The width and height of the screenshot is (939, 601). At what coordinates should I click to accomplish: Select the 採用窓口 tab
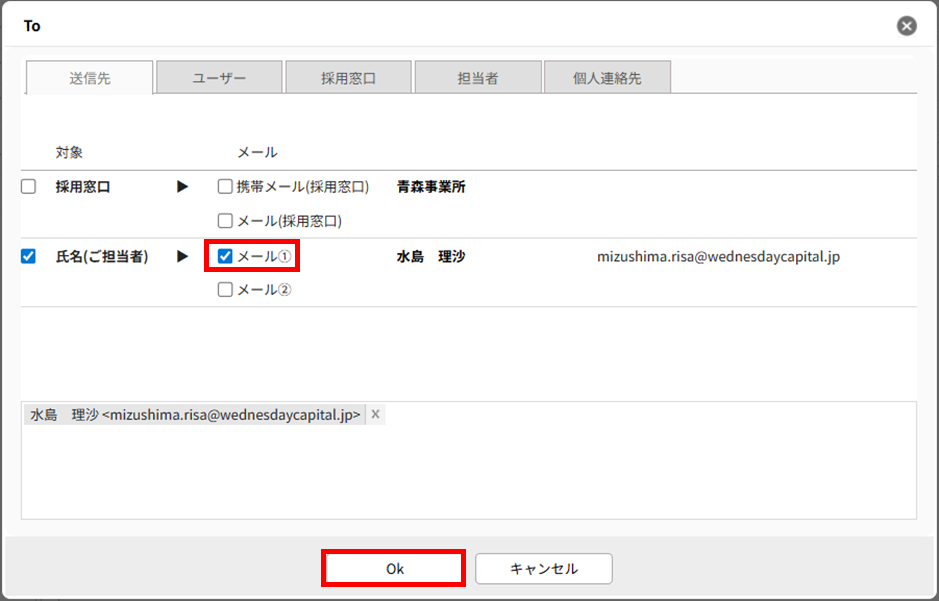348,77
